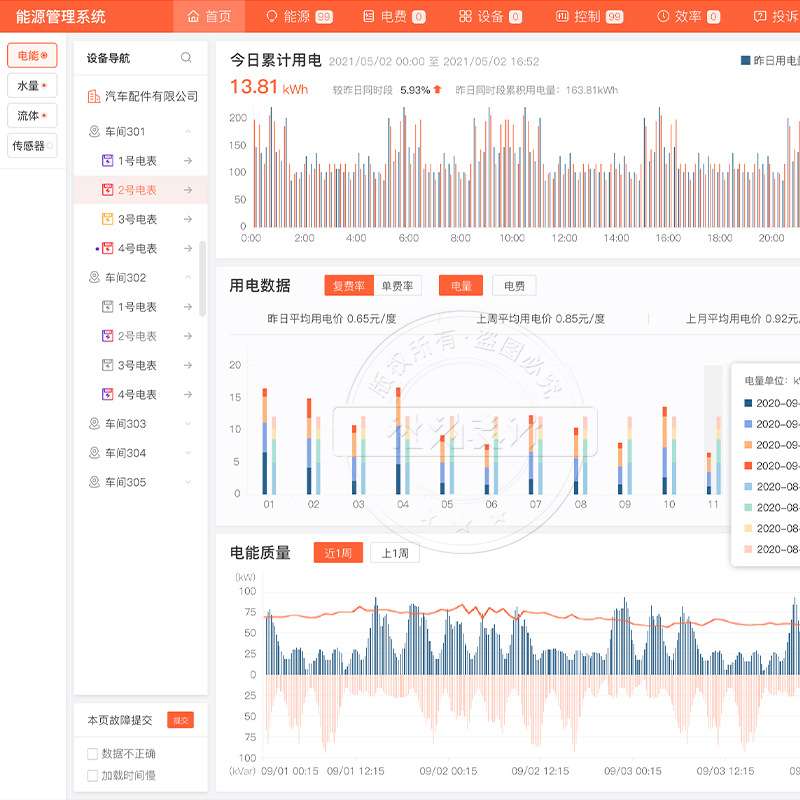Image resolution: width=800 pixels, height=800 pixels.
Task: Click the location icon next to 车间302
Action: pyautogui.click(x=94, y=278)
